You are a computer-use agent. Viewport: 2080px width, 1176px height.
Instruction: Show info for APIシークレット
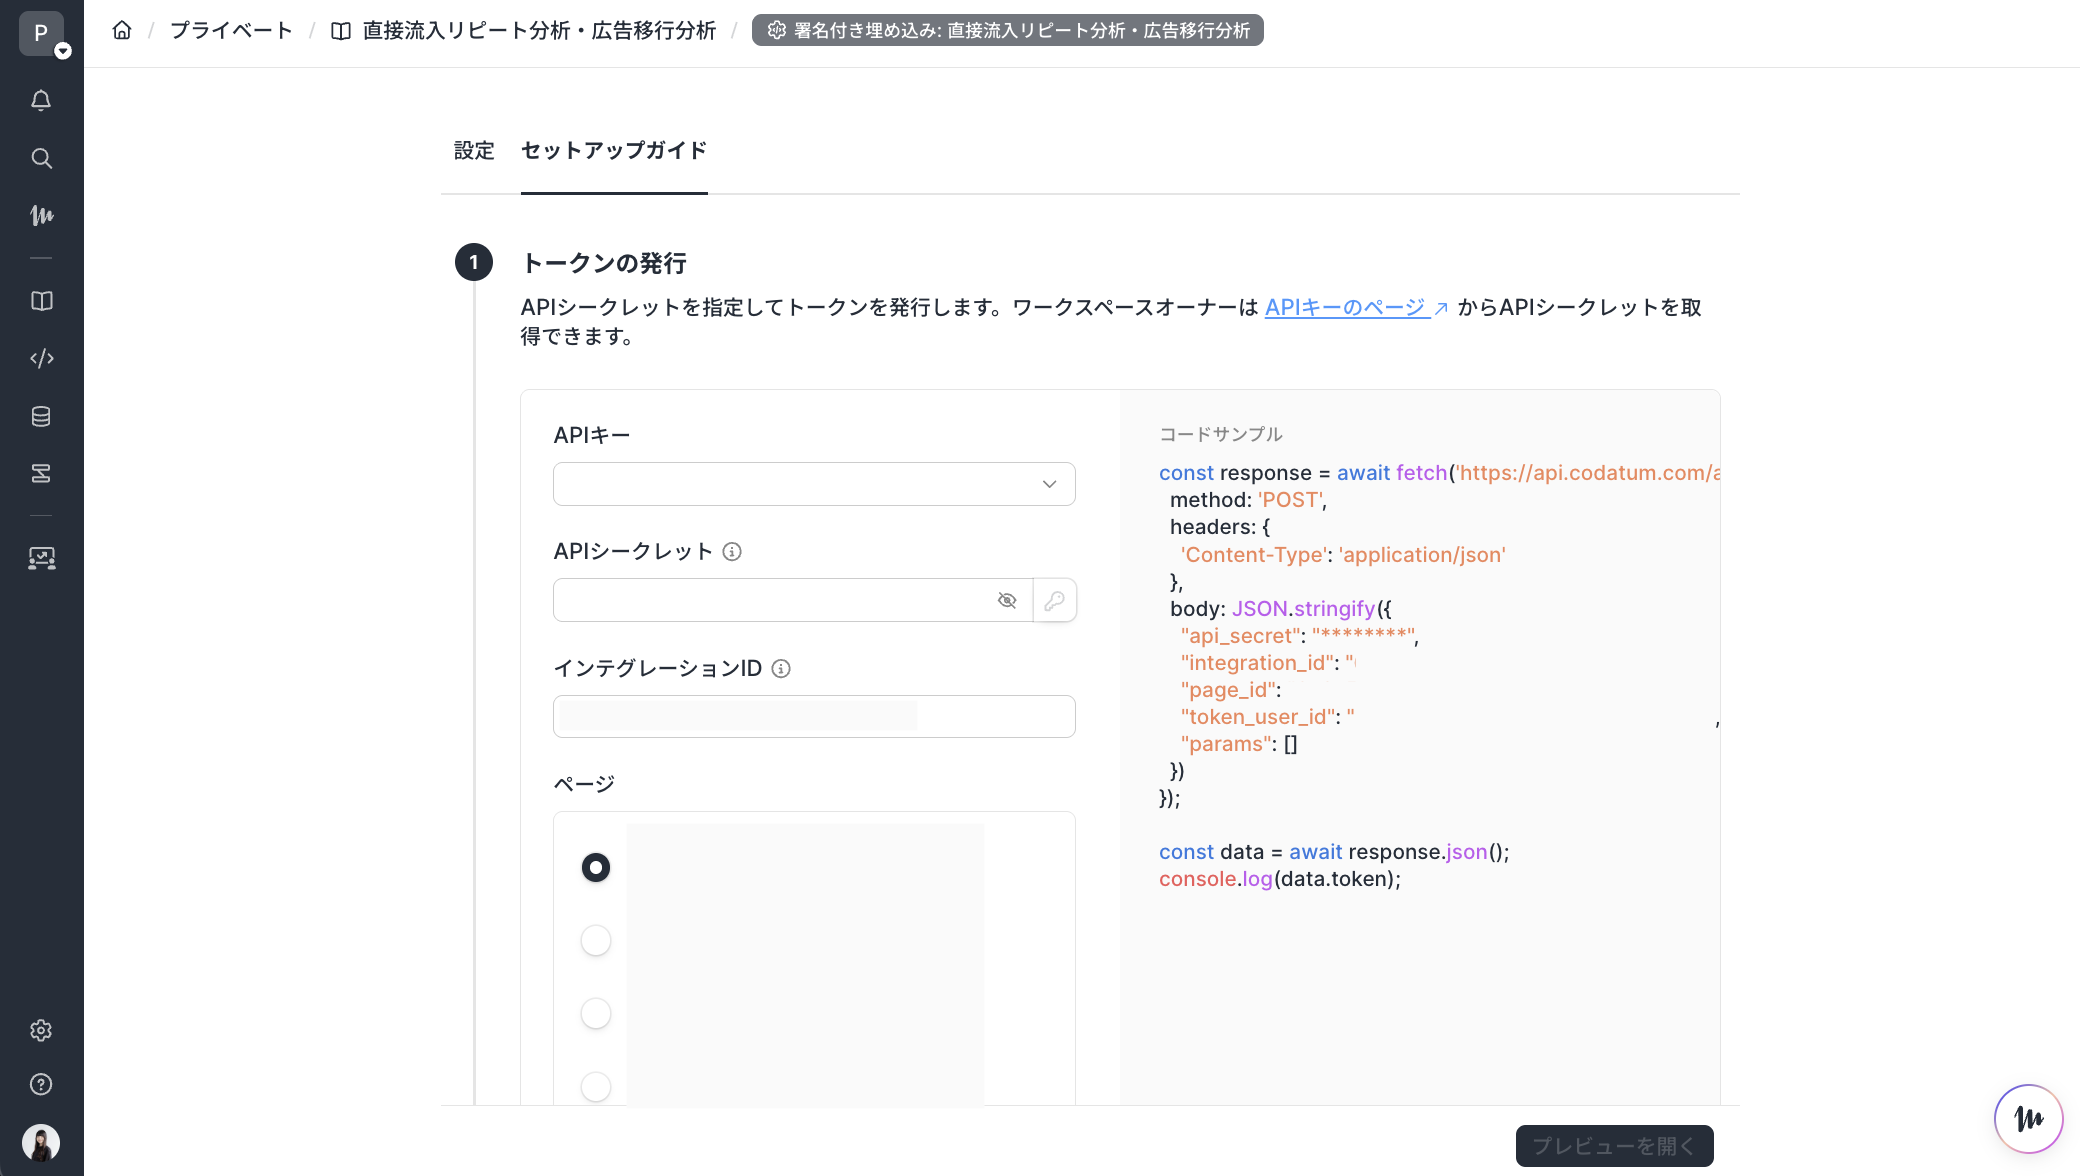click(732, 552)
